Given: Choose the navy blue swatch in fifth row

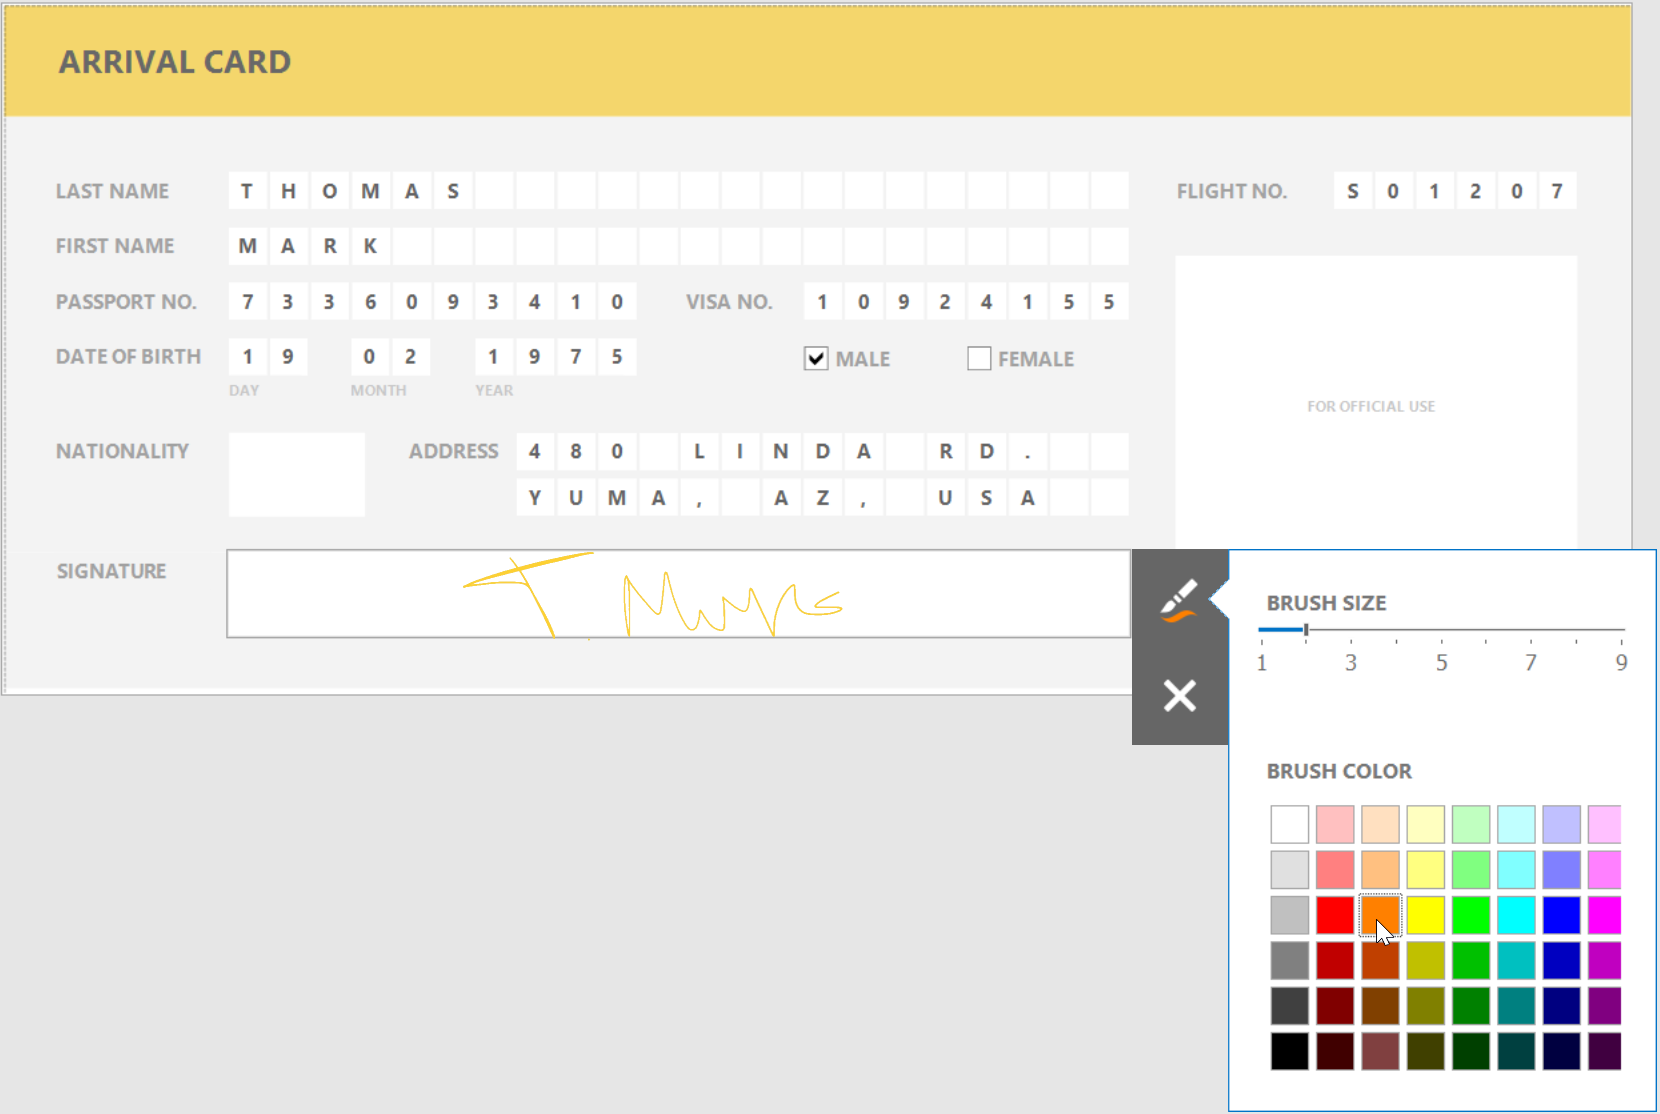Looking at the screenshot, I should click(x=1562, y=1006).
